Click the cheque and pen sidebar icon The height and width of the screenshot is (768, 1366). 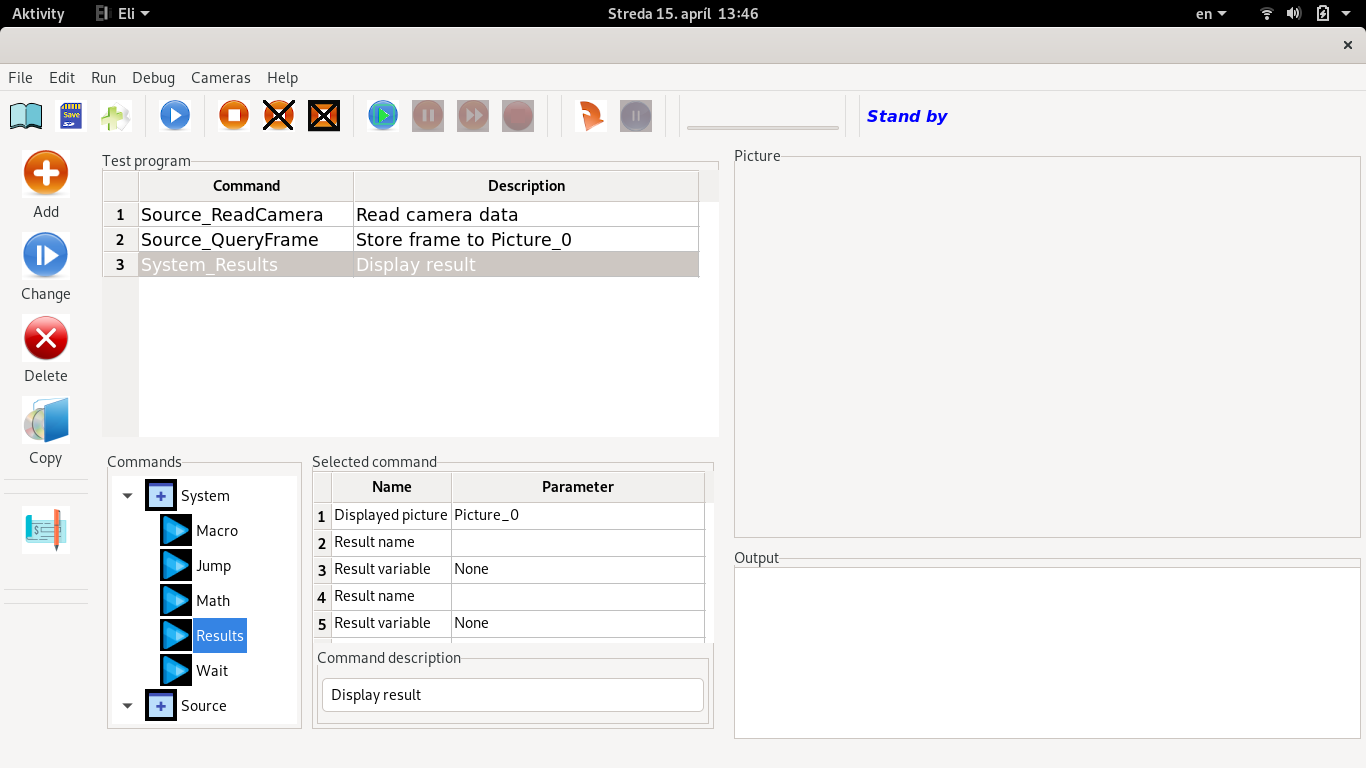46,530
